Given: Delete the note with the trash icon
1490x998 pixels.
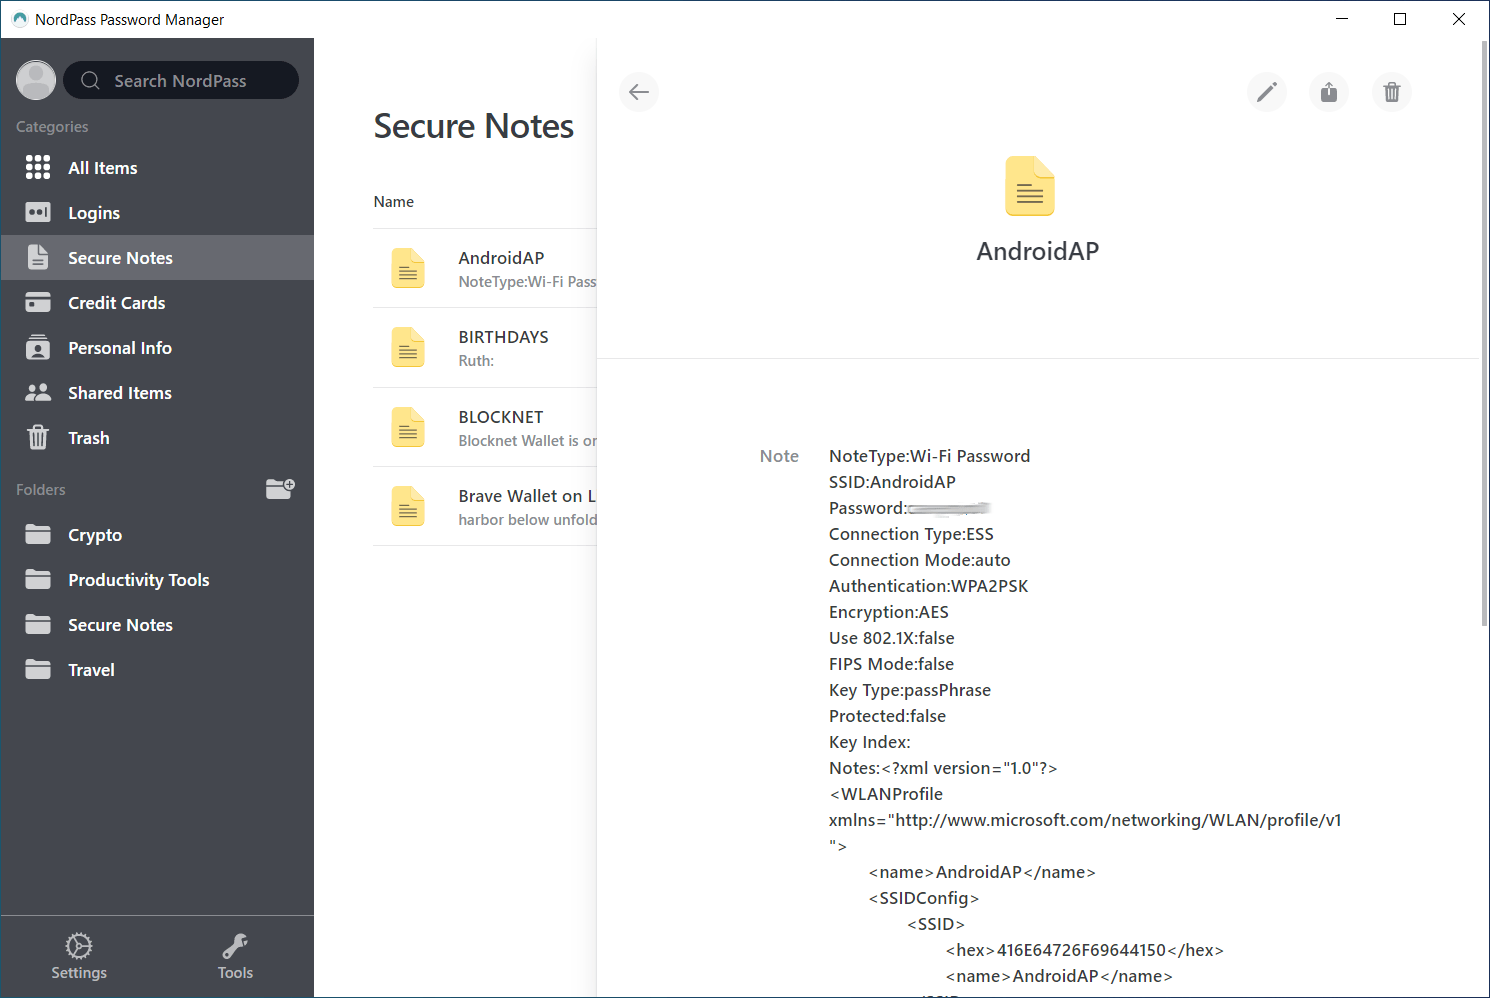Looking at the screenshot, I should (1391, 92).
